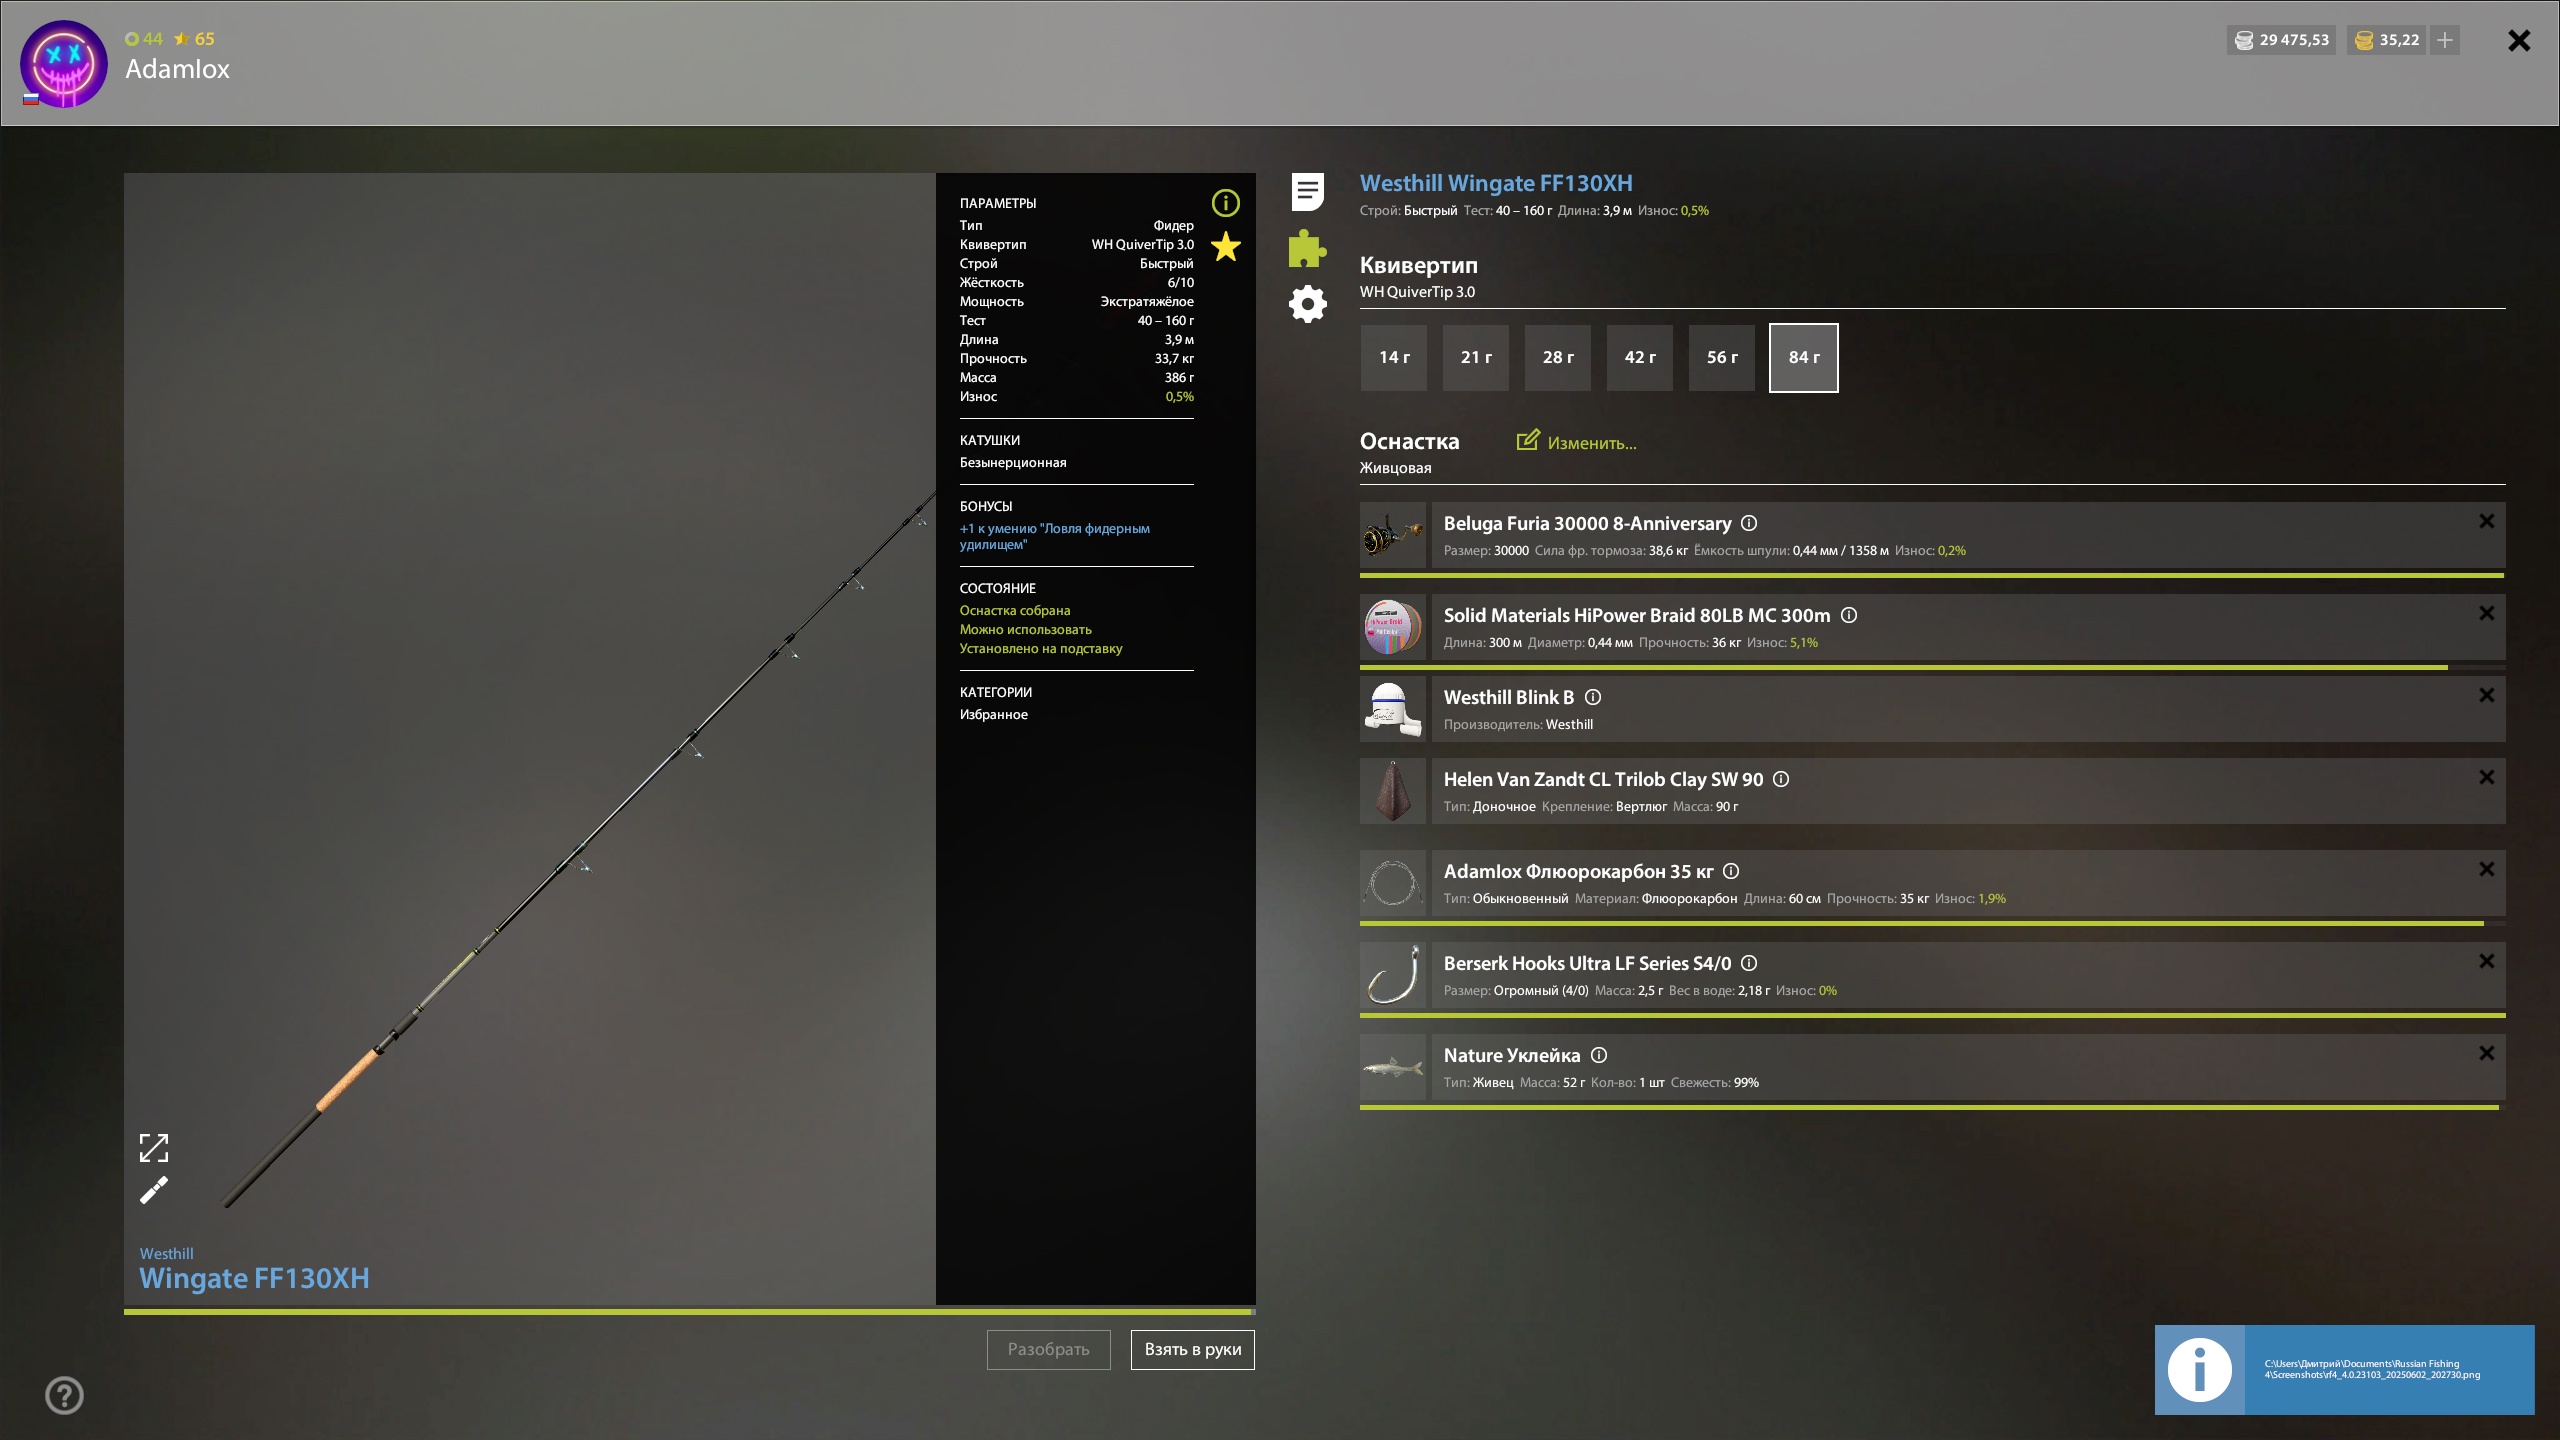The image size is (2560, 1440).
Task: Click the Взять в руки button
Action: (x=1192, y=1349)
